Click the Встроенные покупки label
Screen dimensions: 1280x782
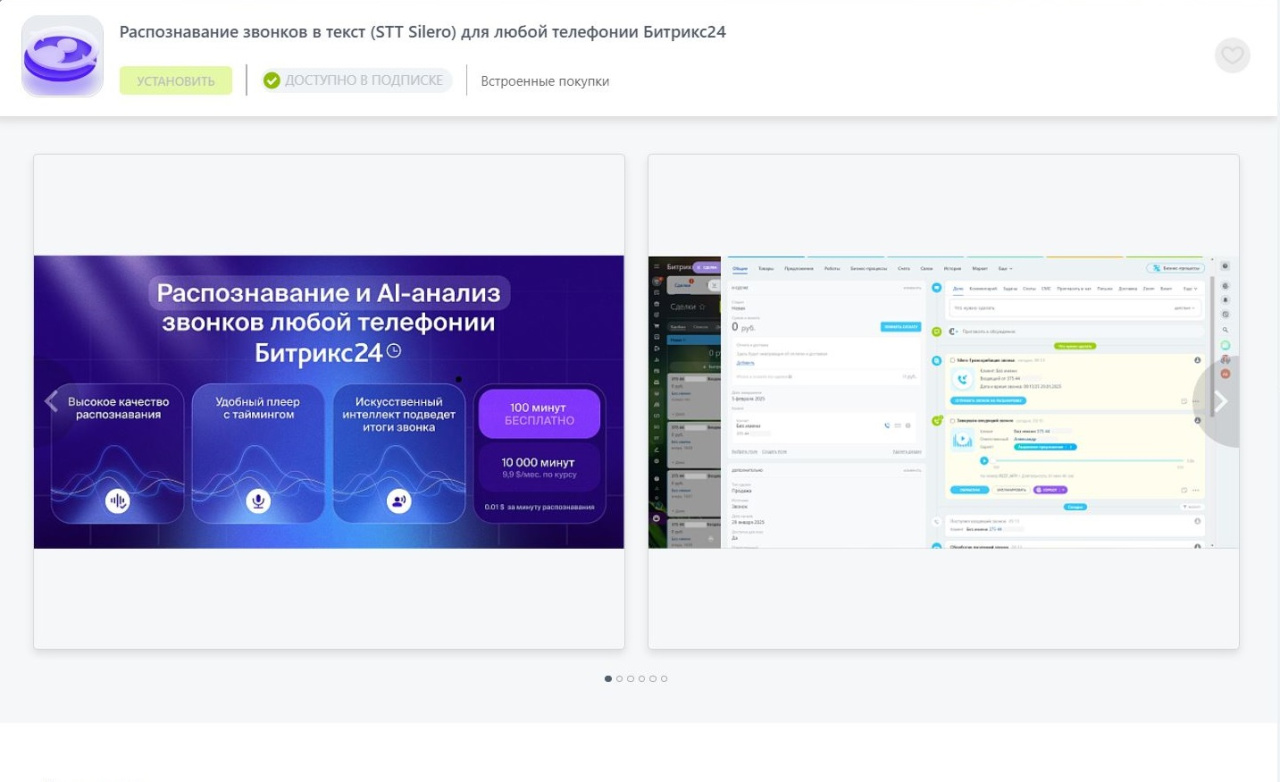(x=545, y=81)
